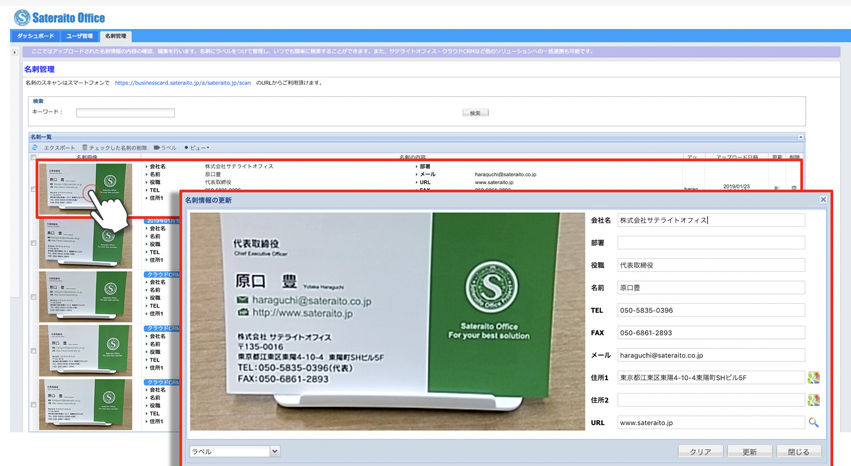Click the magnifier icon beside URL field
851x466 pixels.
click(x=813, y=422)
